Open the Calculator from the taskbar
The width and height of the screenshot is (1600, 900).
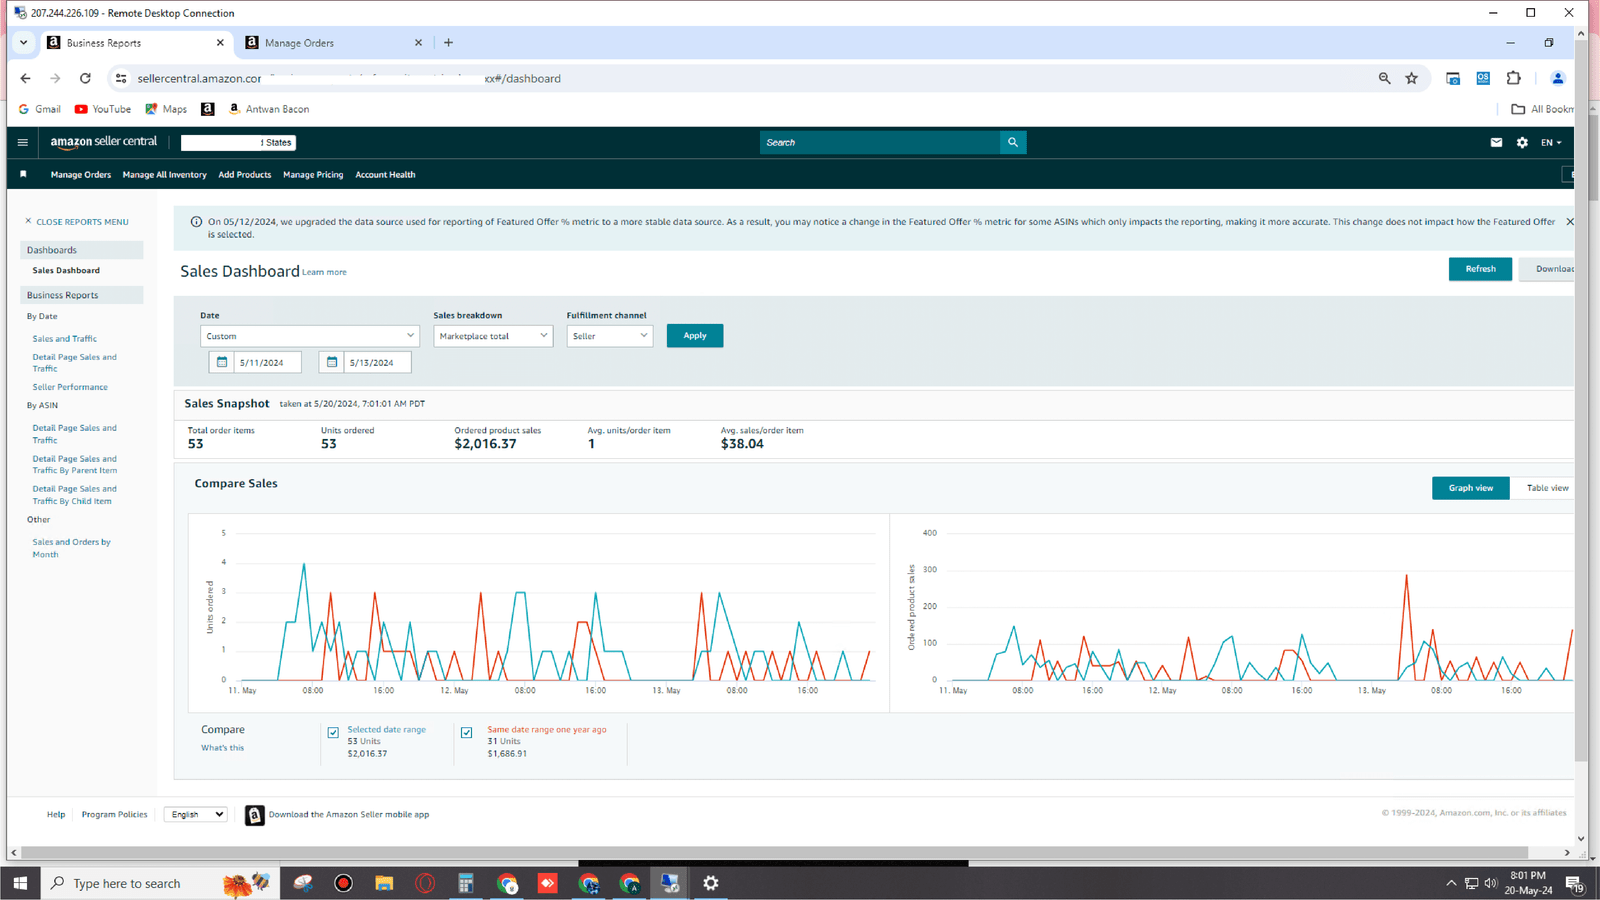pos(465,883)
